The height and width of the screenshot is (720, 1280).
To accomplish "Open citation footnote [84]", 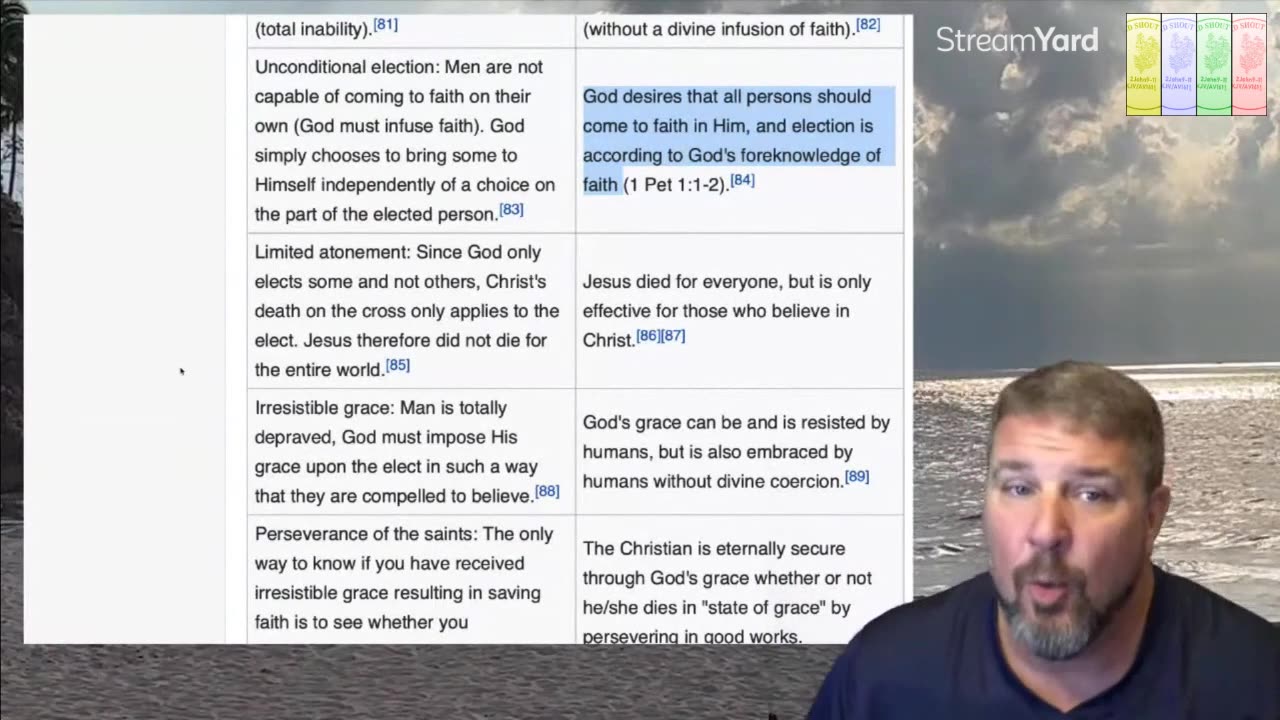I will (x=742, y=181).
